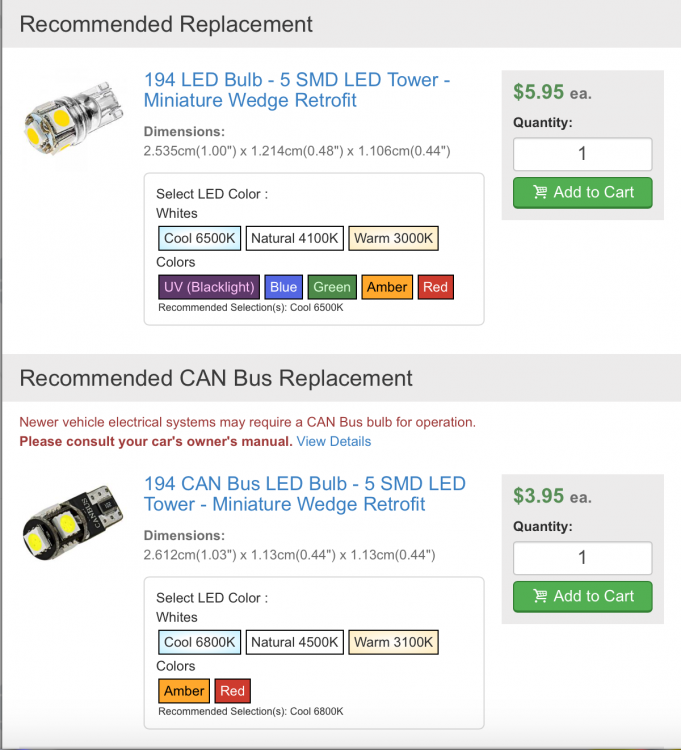Click the 194 LED Bulb product image

point(74,119)
